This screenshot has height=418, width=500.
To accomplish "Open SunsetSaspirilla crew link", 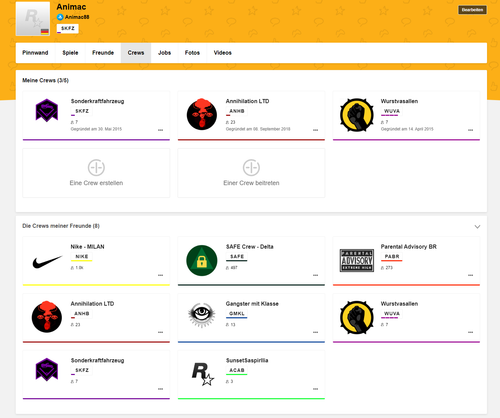I will coord(247,360).
